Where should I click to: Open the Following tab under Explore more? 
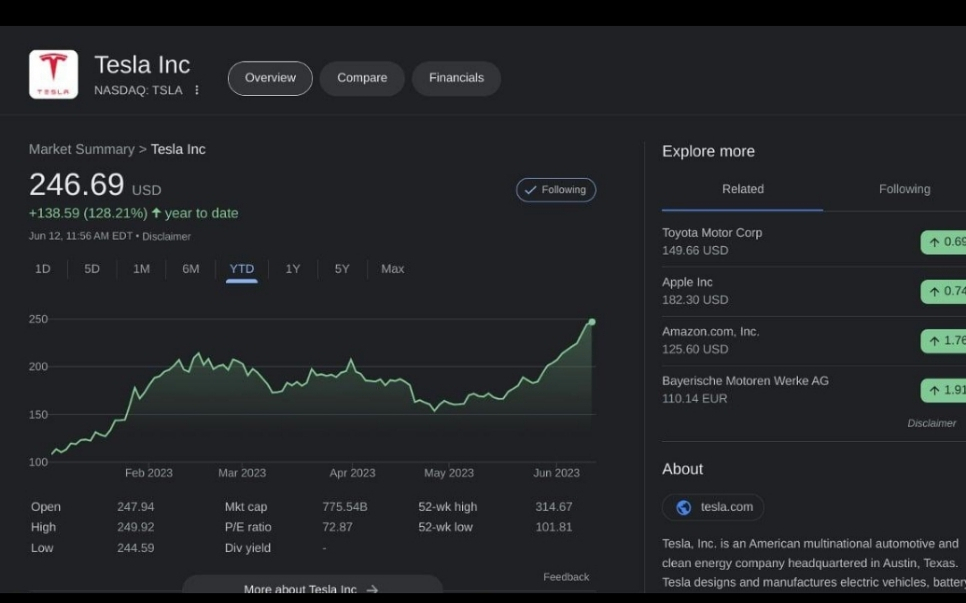pos(904,189)
